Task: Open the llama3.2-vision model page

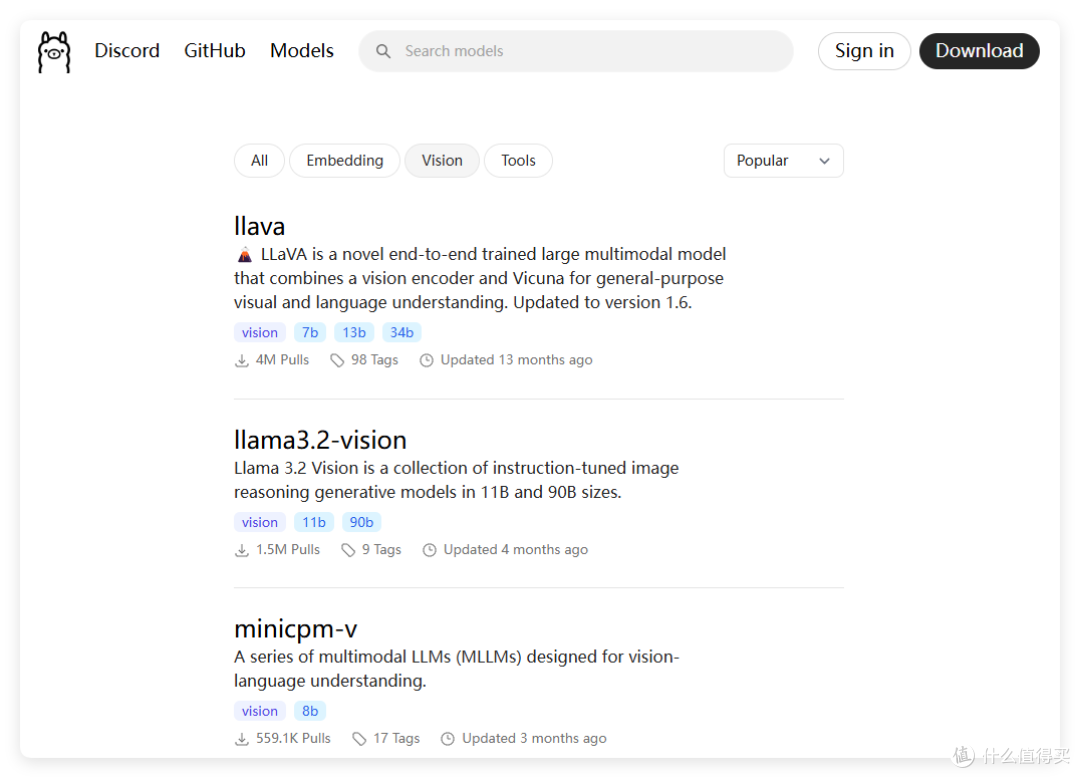Action: [x=320, y=440]
